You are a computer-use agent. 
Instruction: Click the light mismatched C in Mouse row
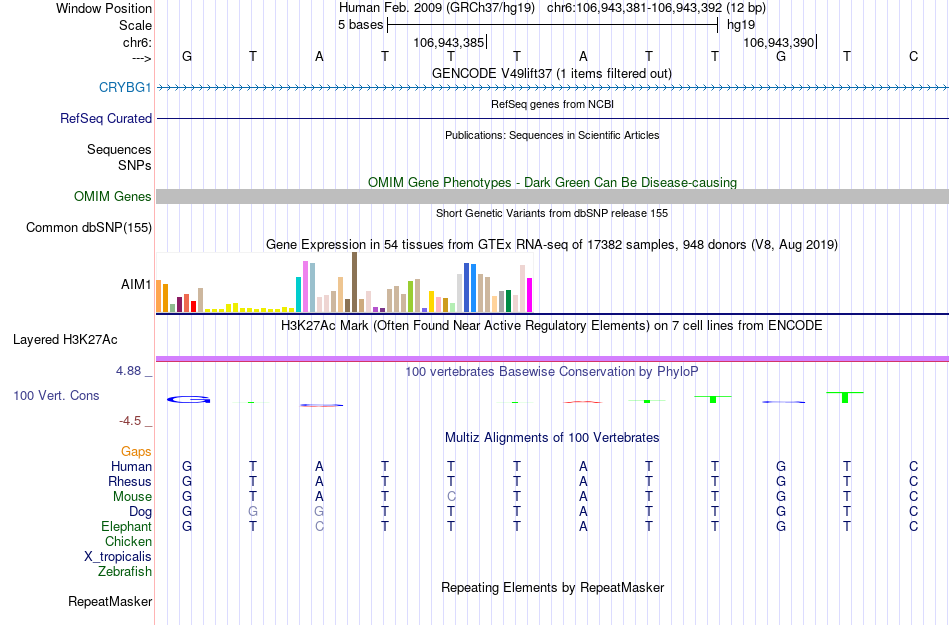(451, 497)
